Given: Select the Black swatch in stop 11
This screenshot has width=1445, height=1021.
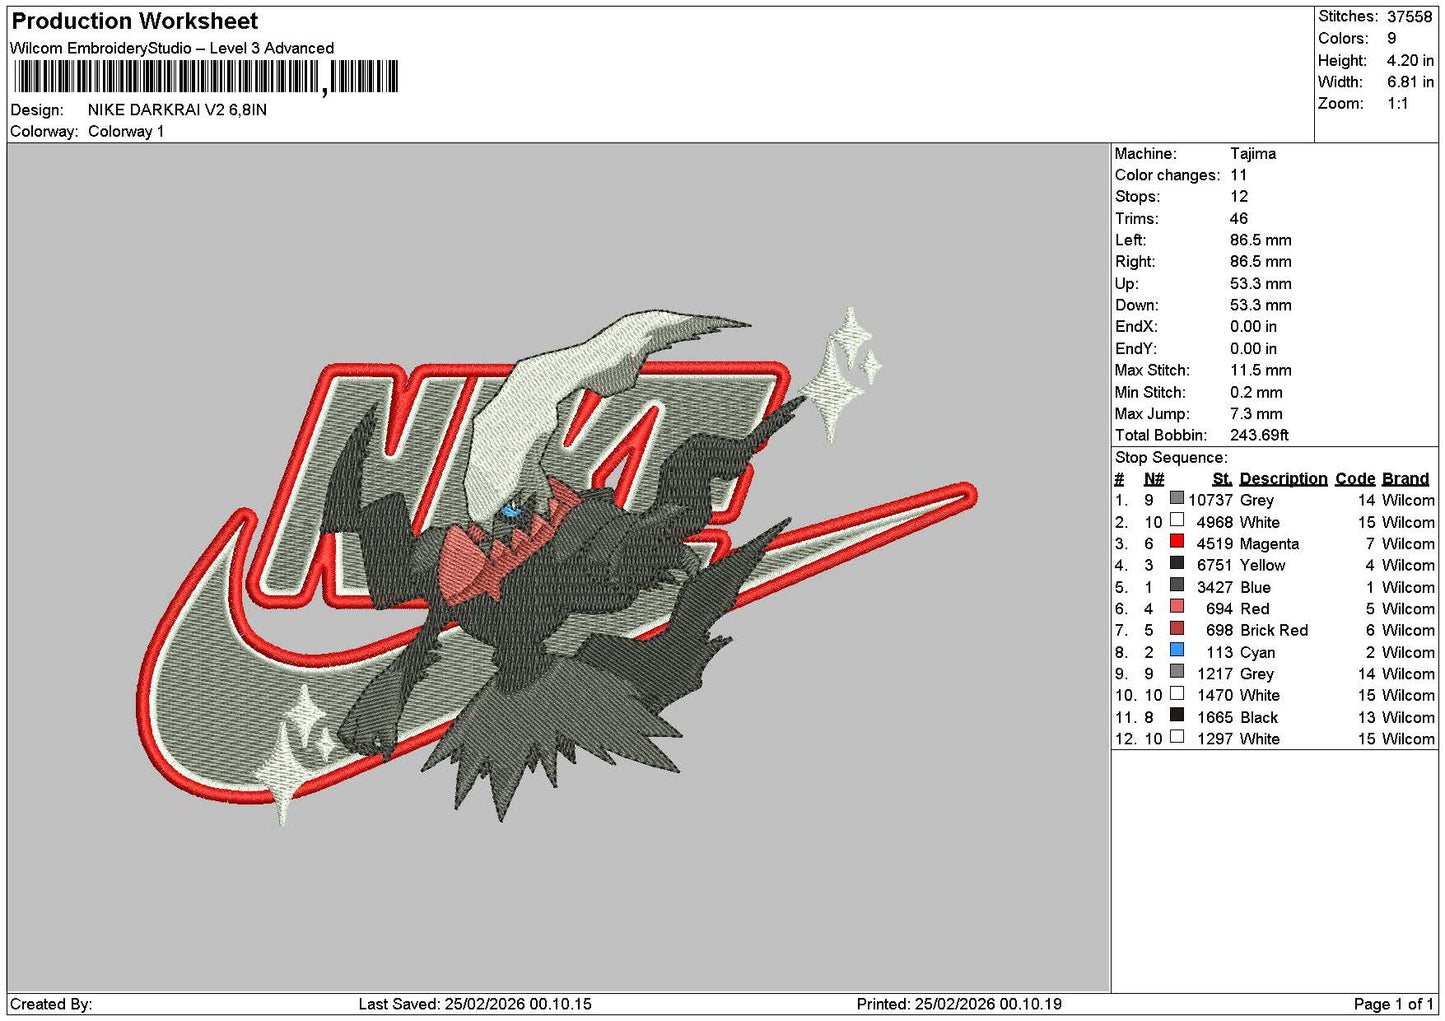Looking at the screenshot, I should pos(1177,716).
